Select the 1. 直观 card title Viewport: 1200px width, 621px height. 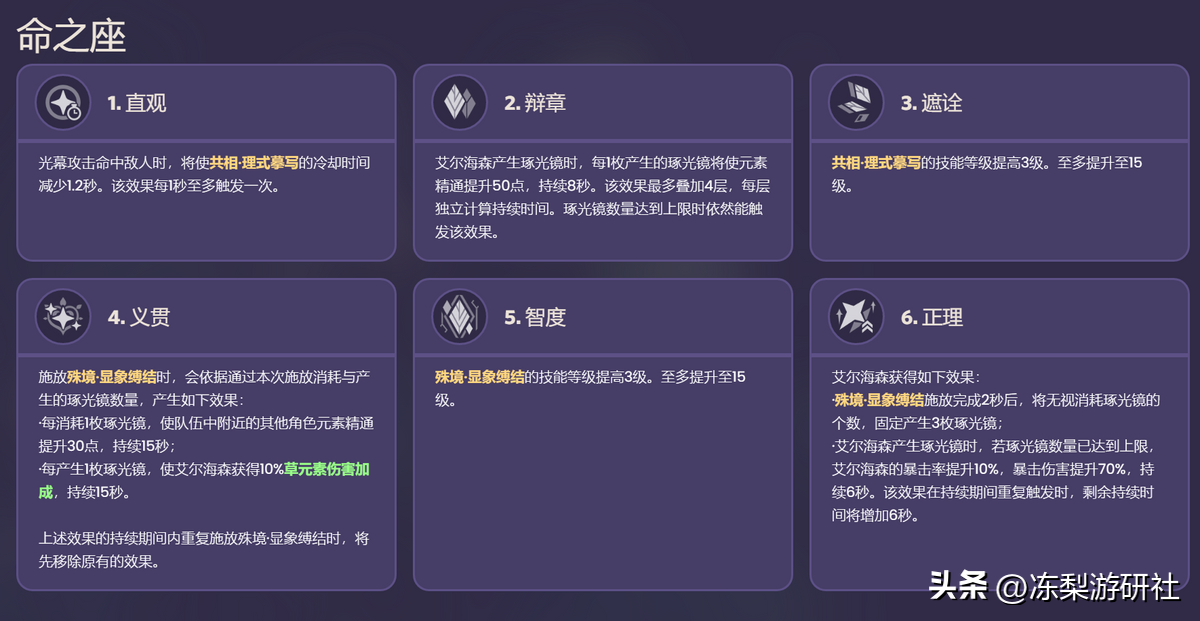(x=137, y=103)
